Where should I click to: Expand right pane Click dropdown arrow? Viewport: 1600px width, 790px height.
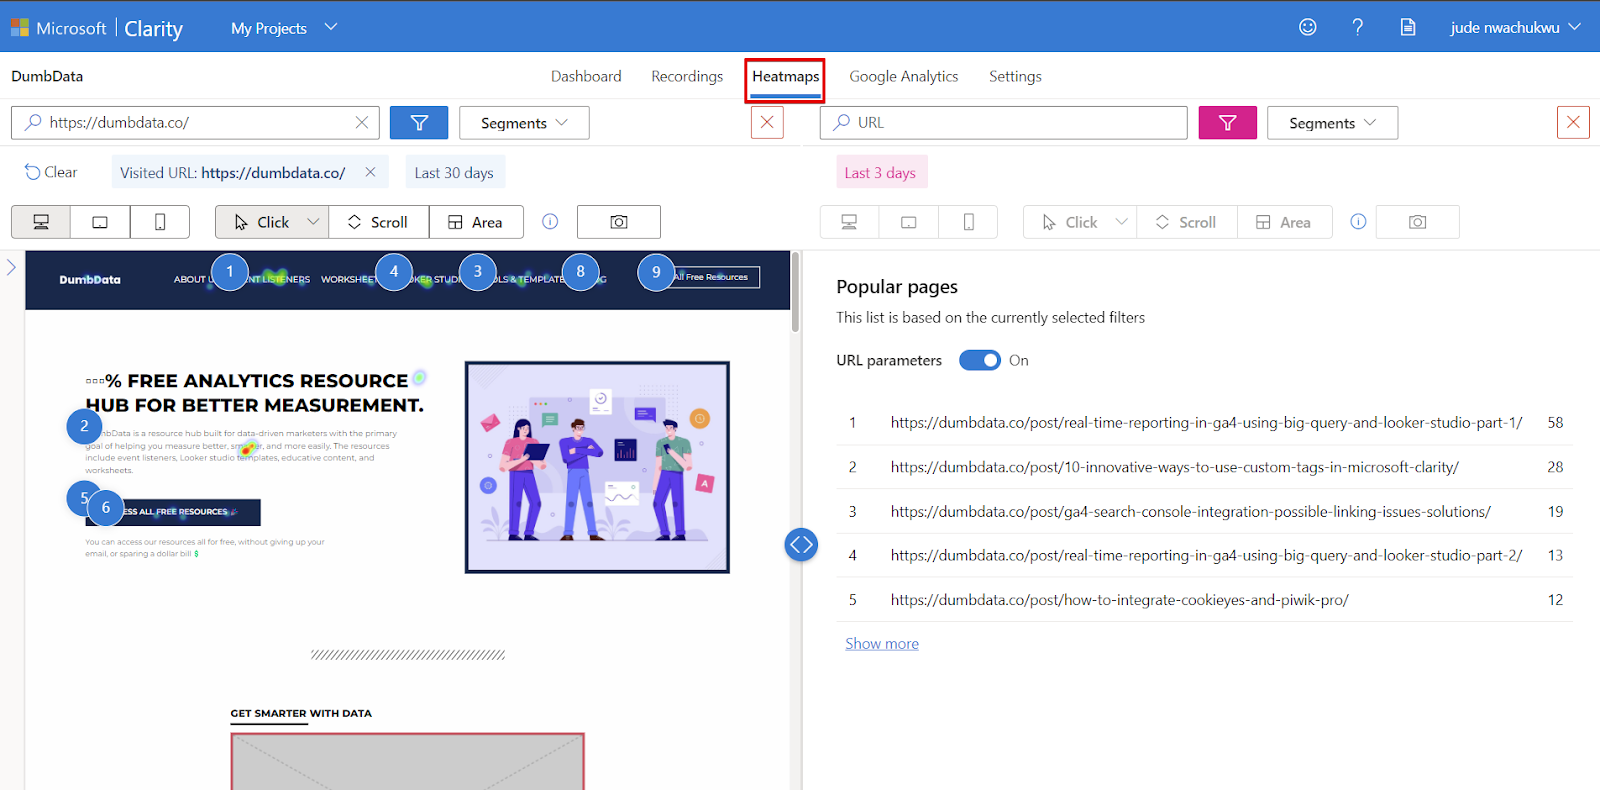point(1121,222)
